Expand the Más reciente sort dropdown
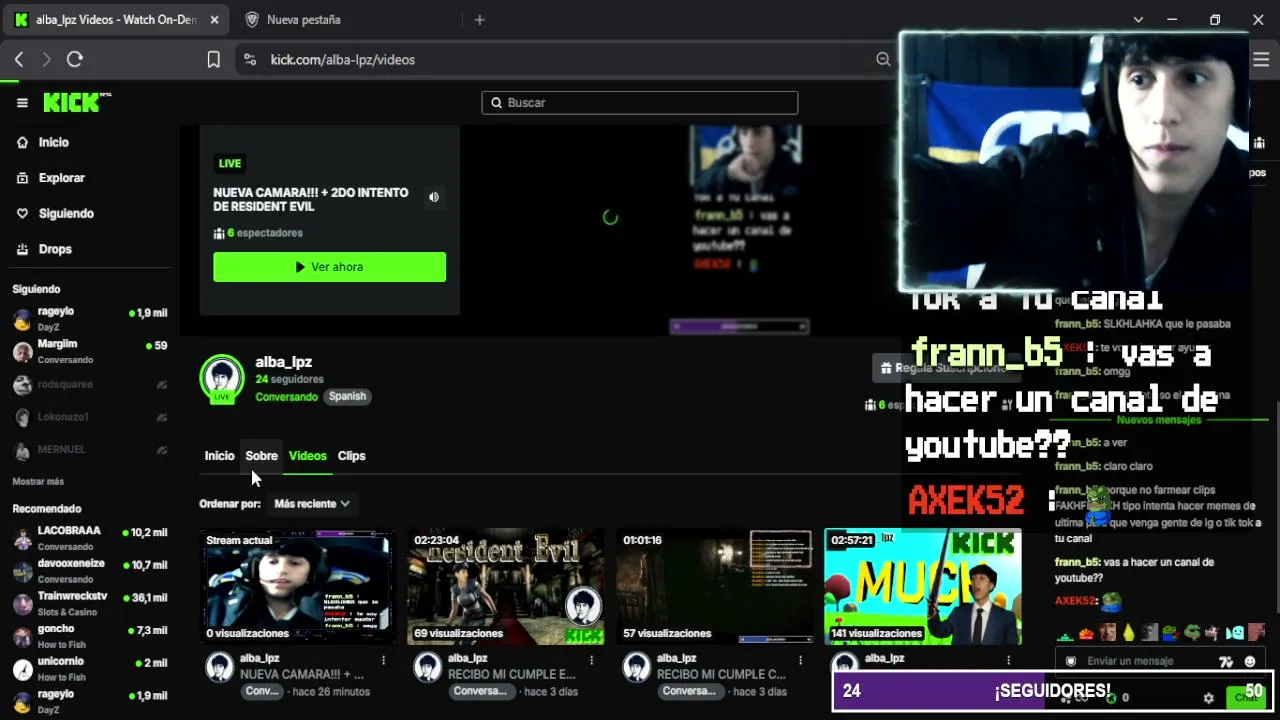Screen dimensions: 1280x720 click(x=312, y=504)
